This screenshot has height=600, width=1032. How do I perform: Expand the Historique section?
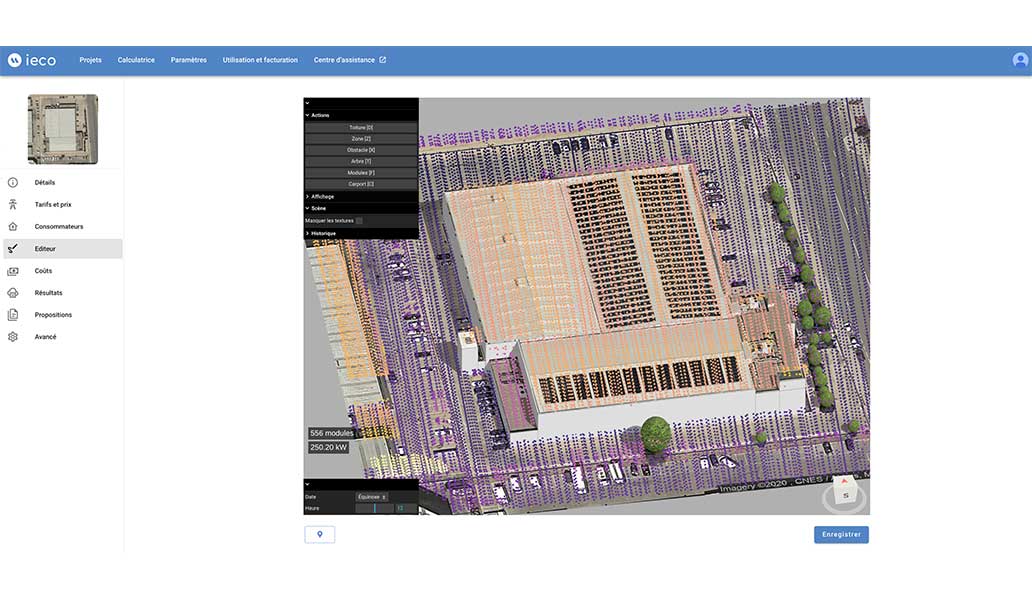tap(308, 233)
